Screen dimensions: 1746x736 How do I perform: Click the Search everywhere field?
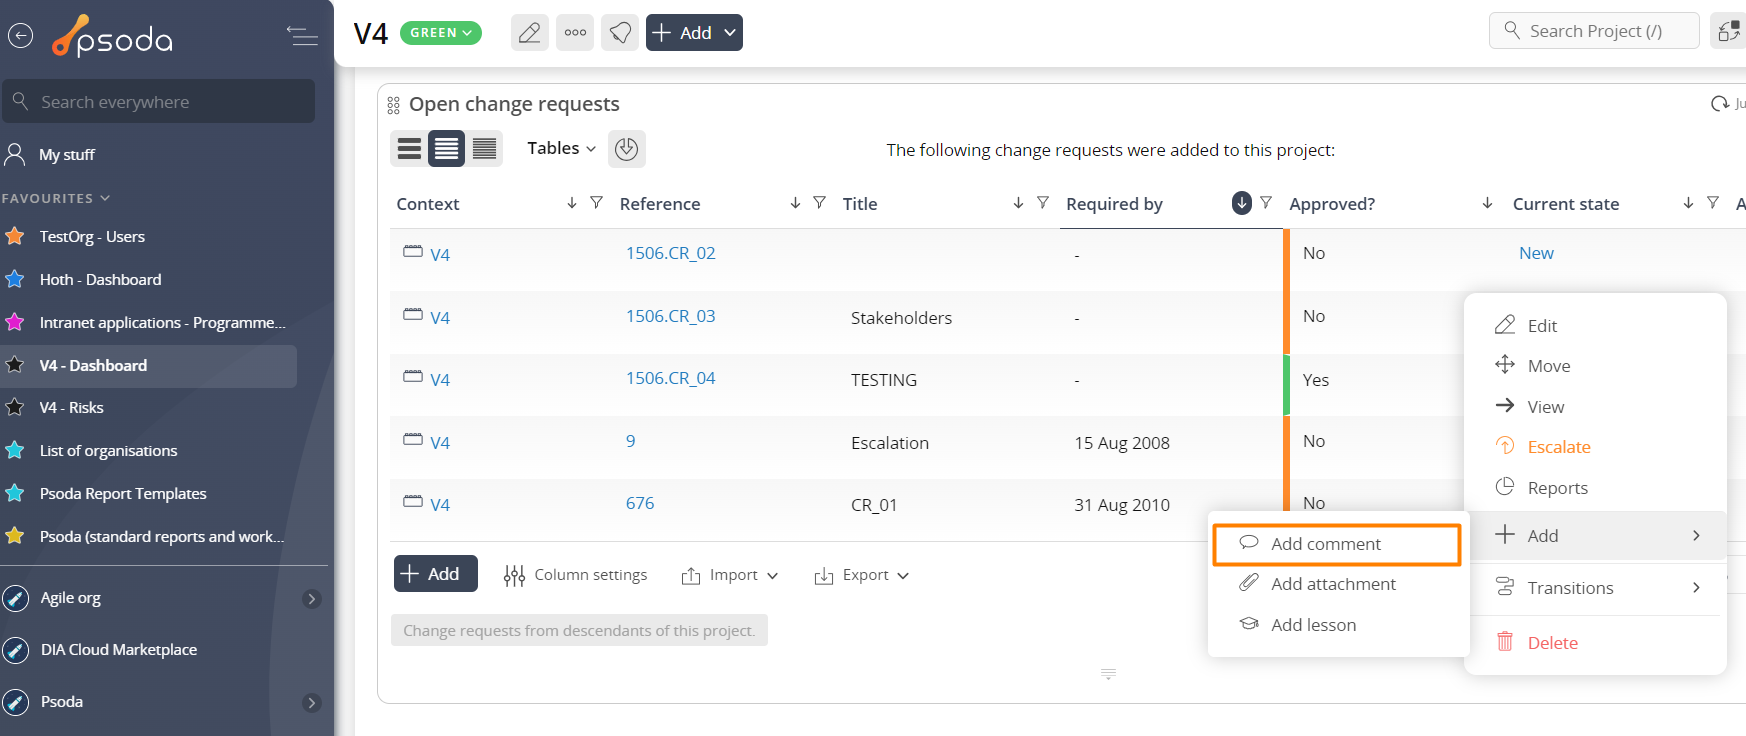158,101
